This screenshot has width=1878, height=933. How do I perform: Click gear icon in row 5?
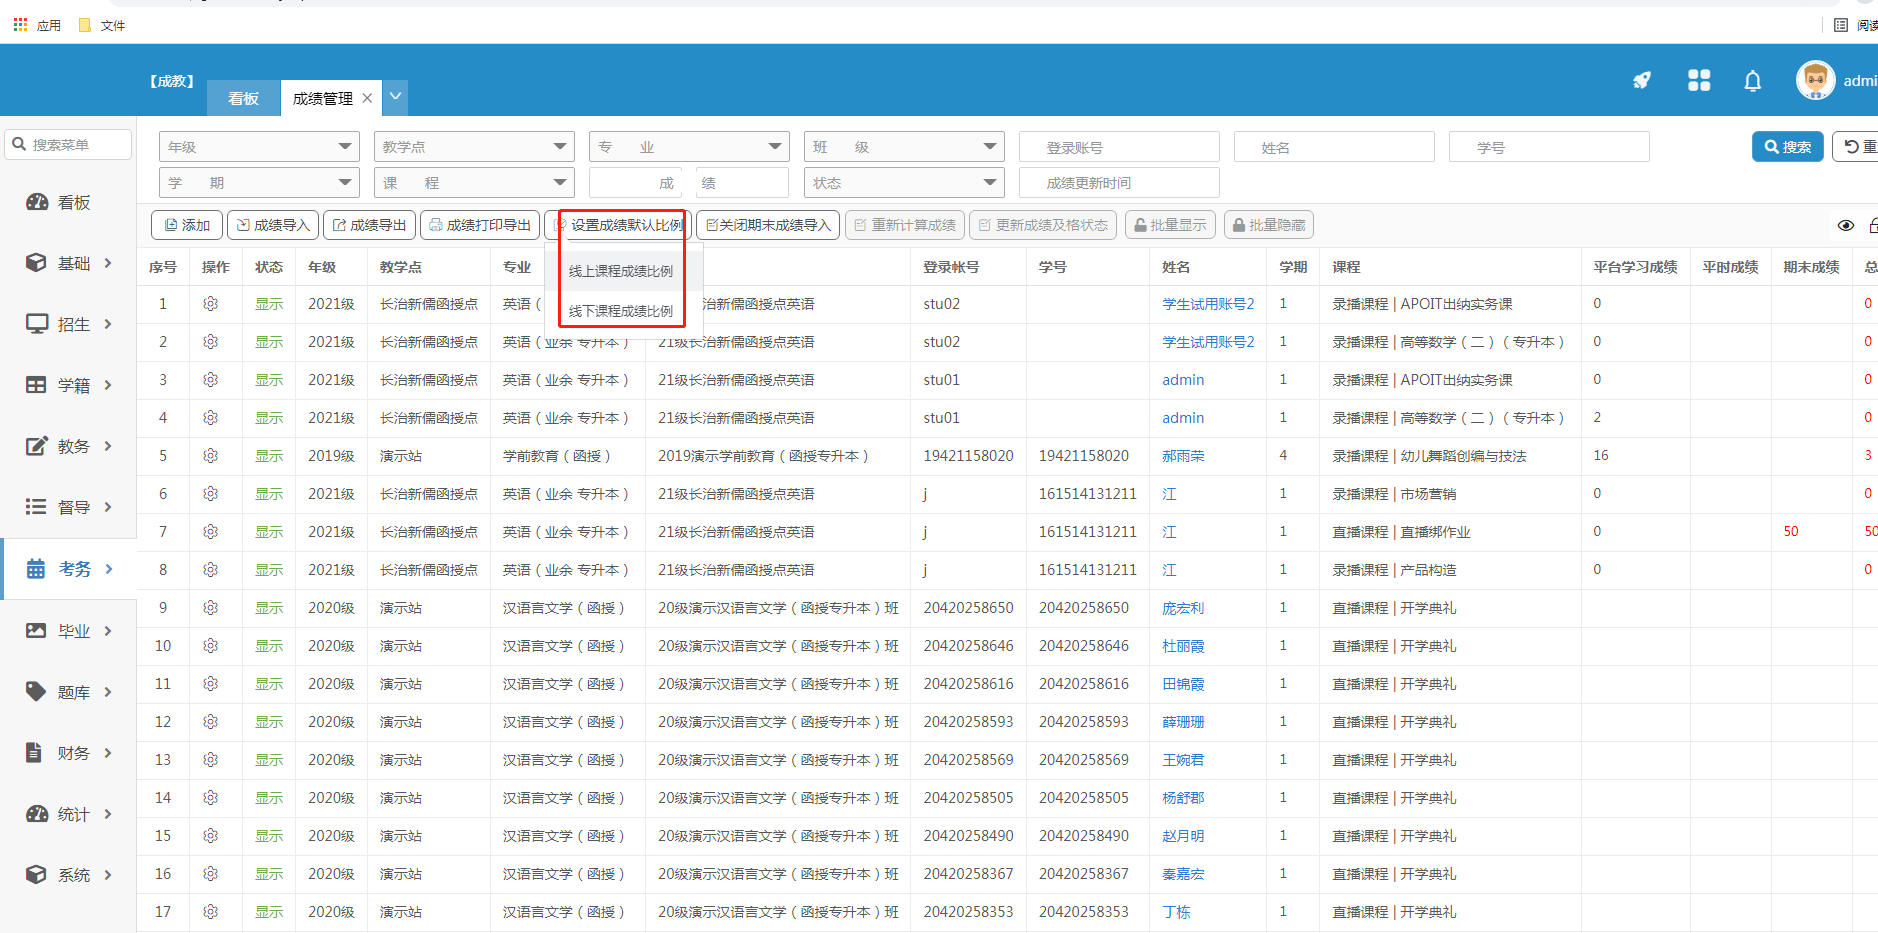tap(211, 456)
